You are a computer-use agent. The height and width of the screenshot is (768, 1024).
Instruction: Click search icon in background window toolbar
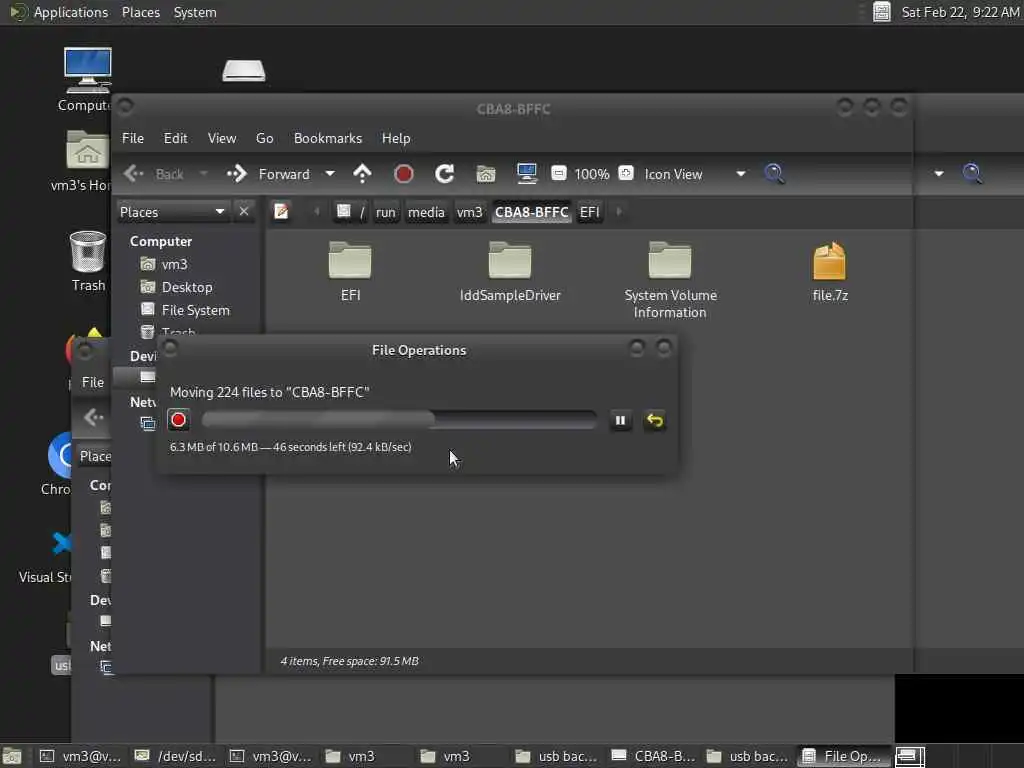click(x=972, y=173)
